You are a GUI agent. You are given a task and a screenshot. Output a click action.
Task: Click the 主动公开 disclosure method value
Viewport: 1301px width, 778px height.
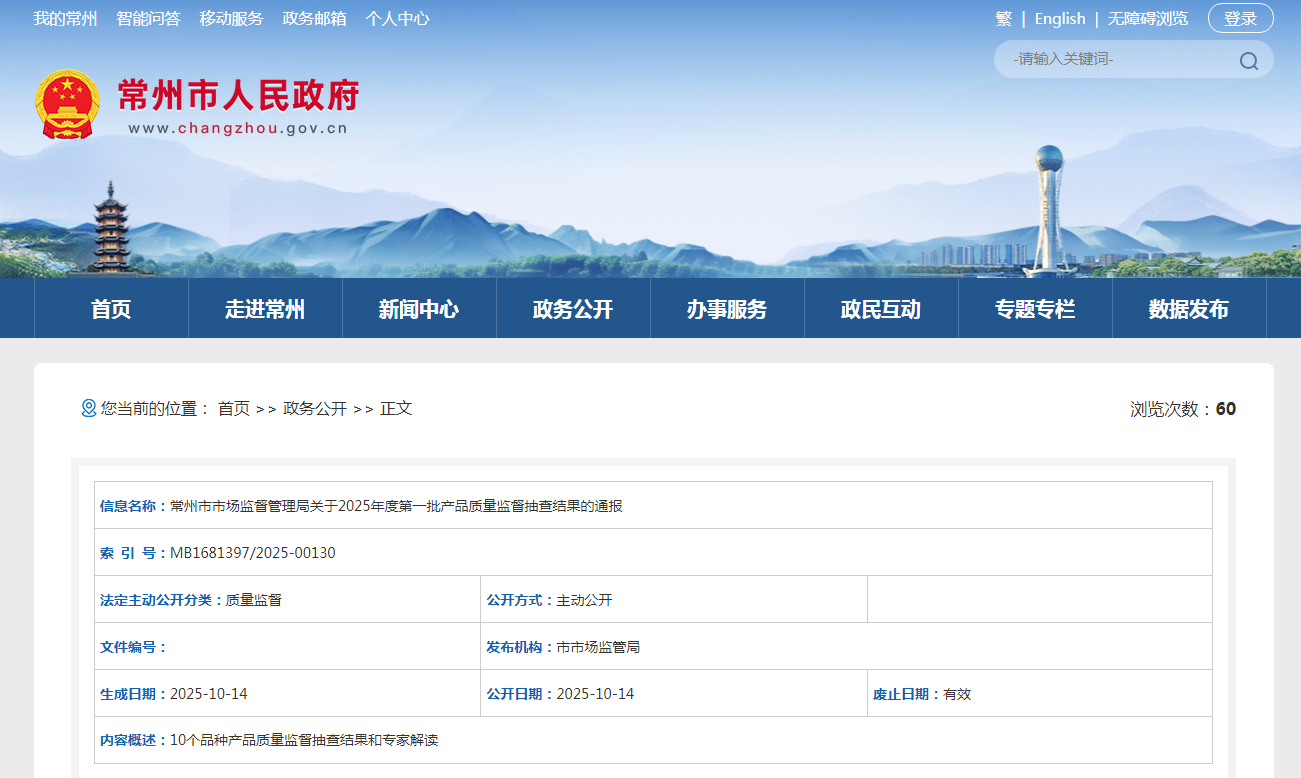point(584,600)
